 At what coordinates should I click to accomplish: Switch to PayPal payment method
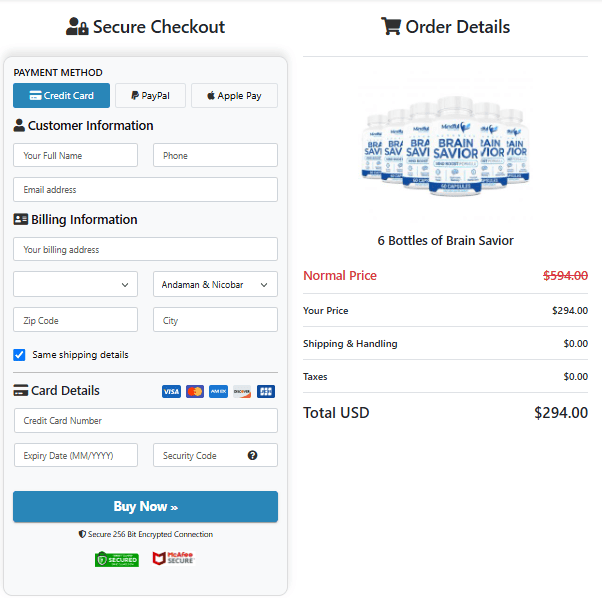(150, 96)
